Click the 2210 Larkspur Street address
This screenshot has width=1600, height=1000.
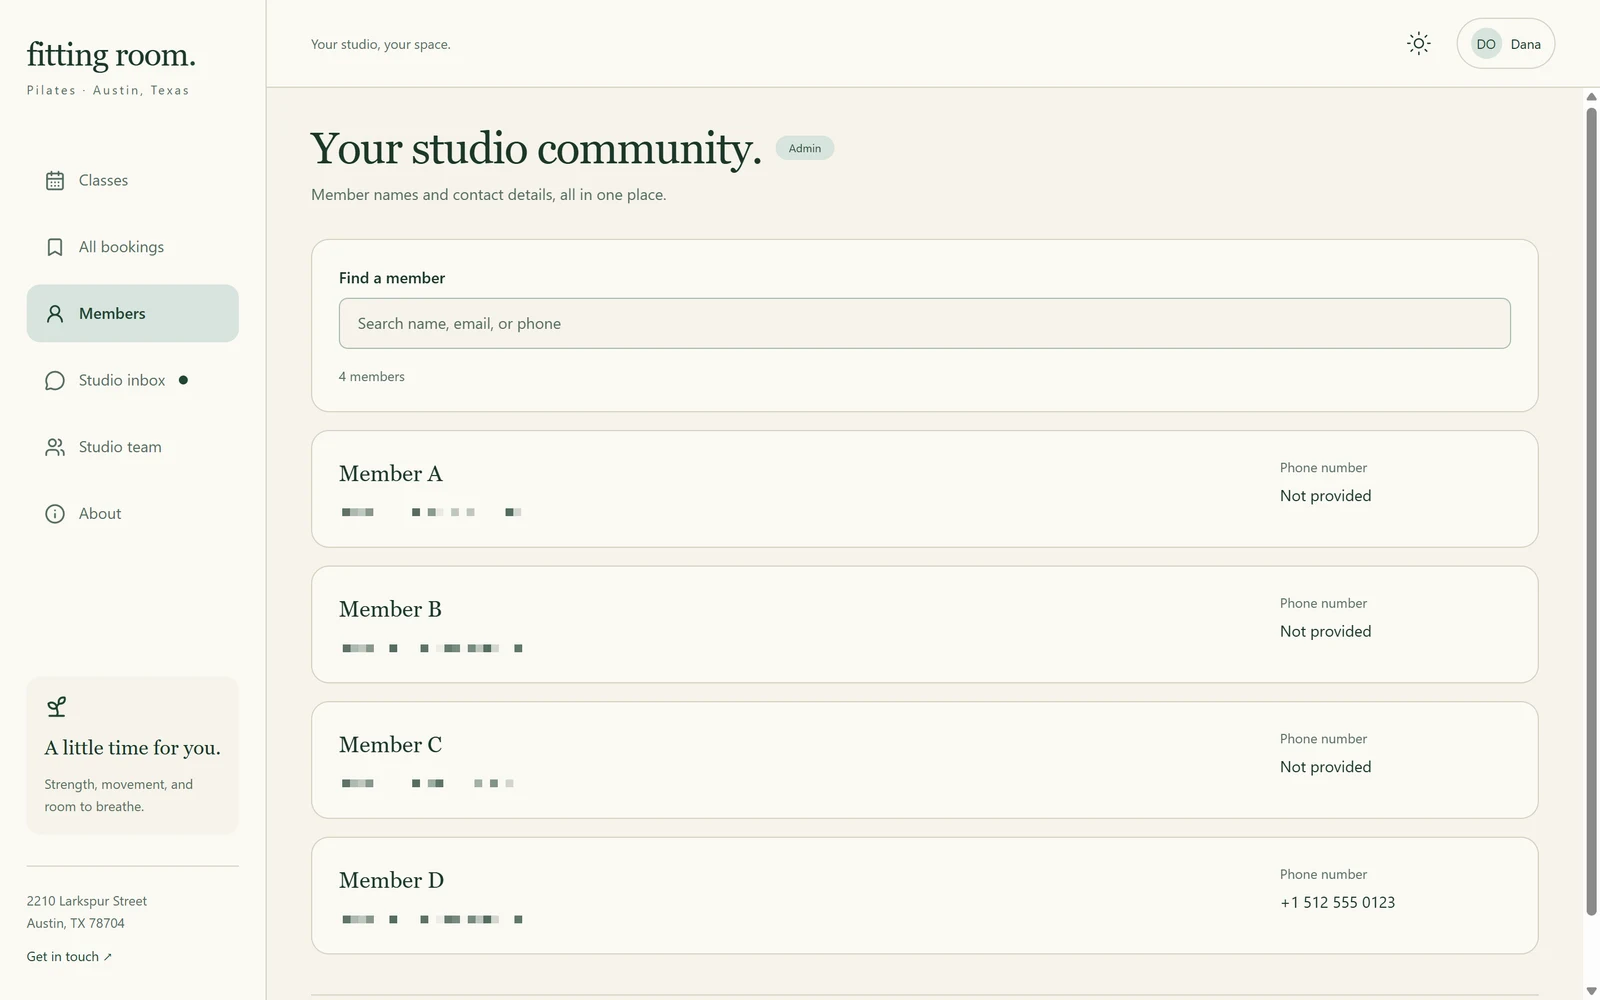click(x=87, y=902)
